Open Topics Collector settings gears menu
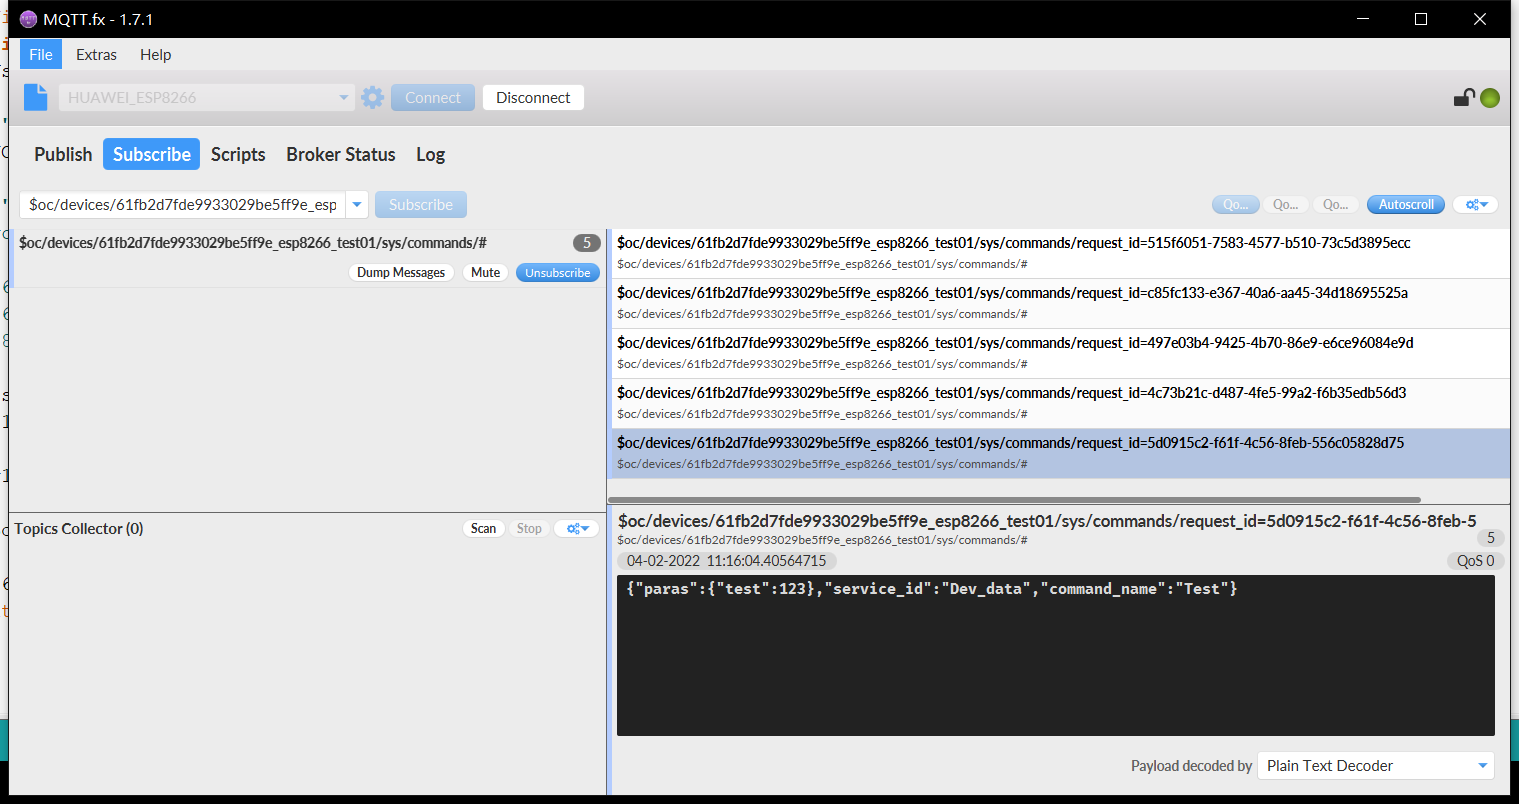 [x=578, y=529]
